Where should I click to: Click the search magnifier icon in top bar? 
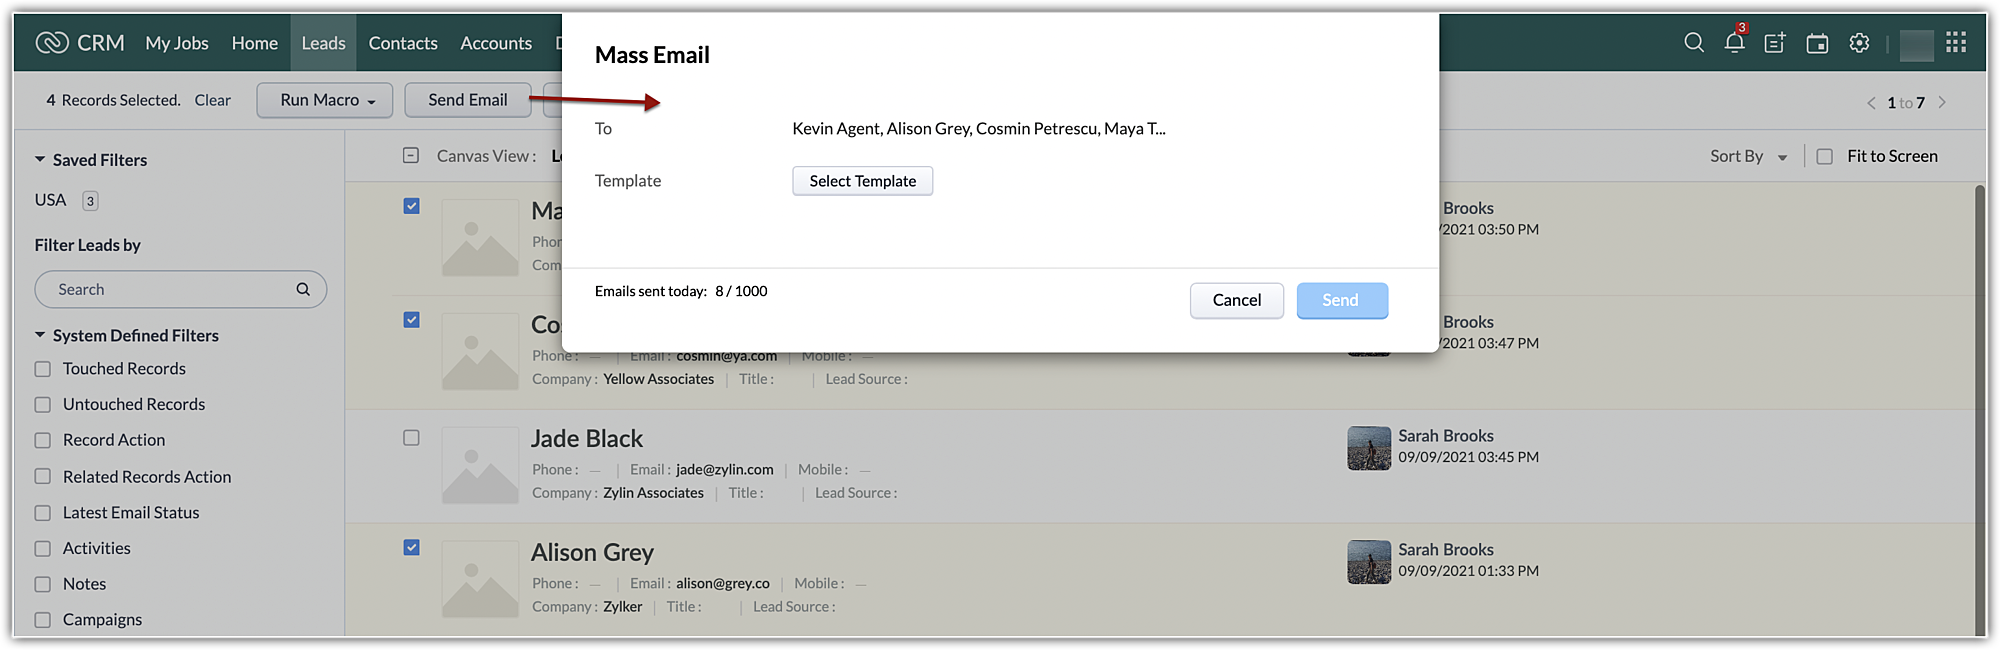point(1693,43)
